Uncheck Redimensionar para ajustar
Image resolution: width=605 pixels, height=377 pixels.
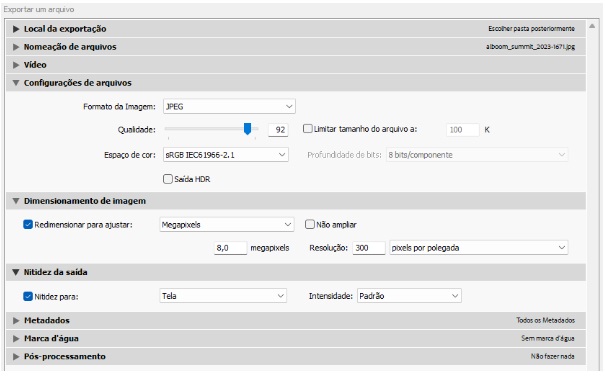pyautogui.click(x=28, y=225)
